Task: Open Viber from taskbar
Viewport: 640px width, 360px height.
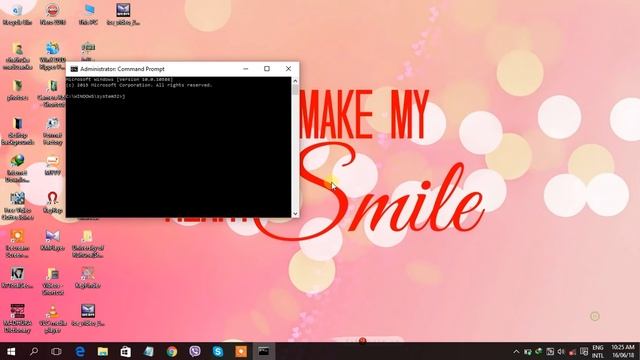Action: coord(195,351)
